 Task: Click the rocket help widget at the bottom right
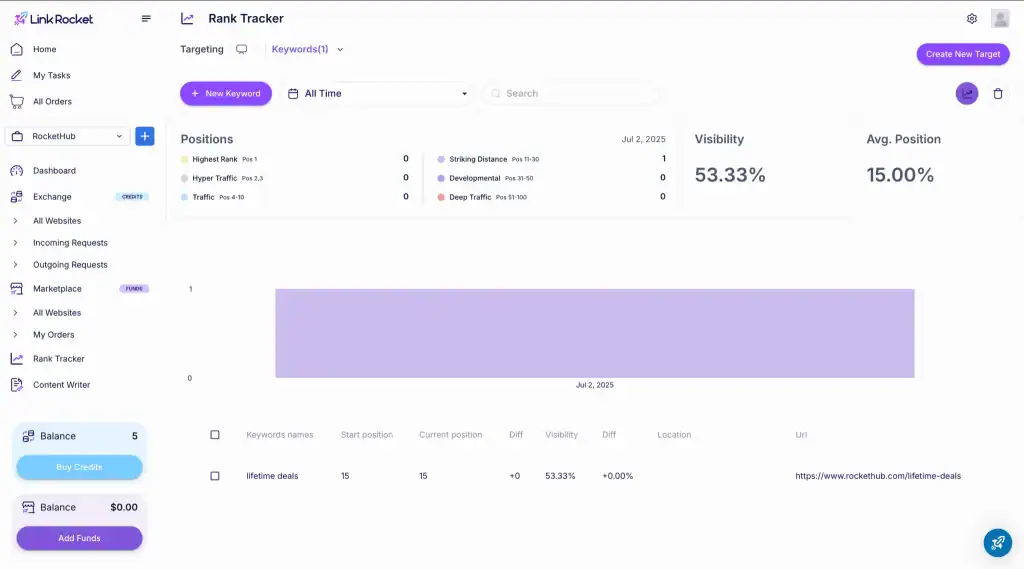(998, 543)
